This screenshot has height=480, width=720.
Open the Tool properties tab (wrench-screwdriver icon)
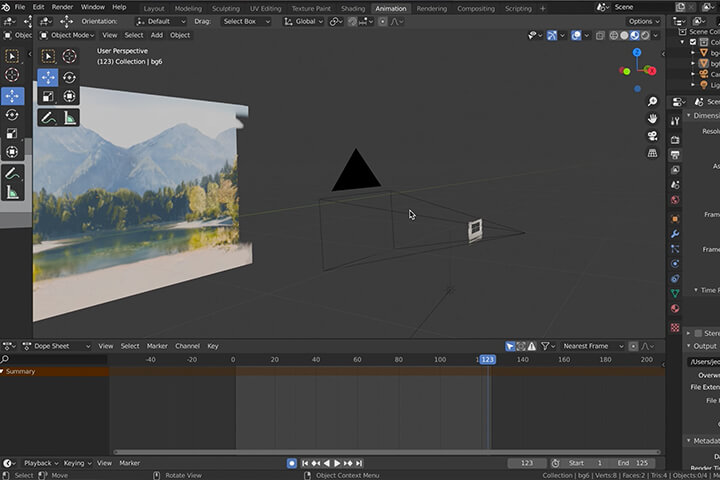pos(675,121)
